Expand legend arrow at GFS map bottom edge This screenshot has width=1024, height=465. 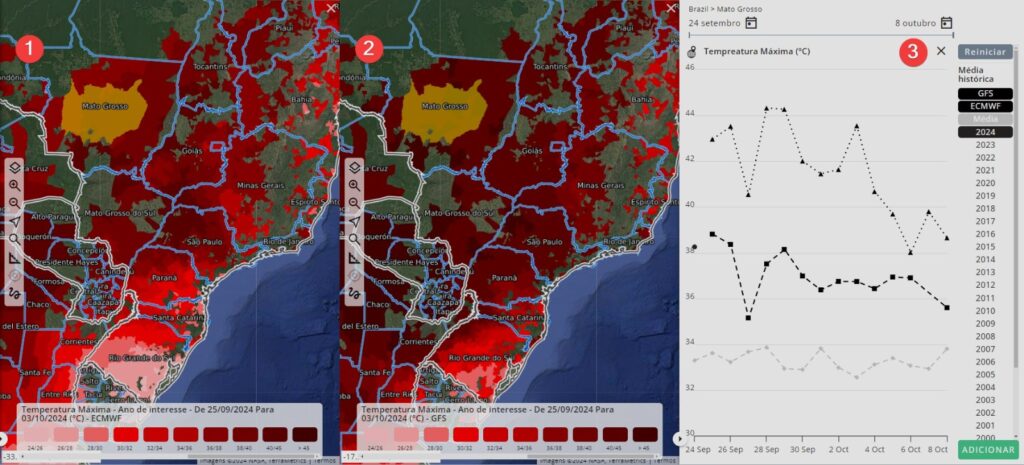click(679, 439)
